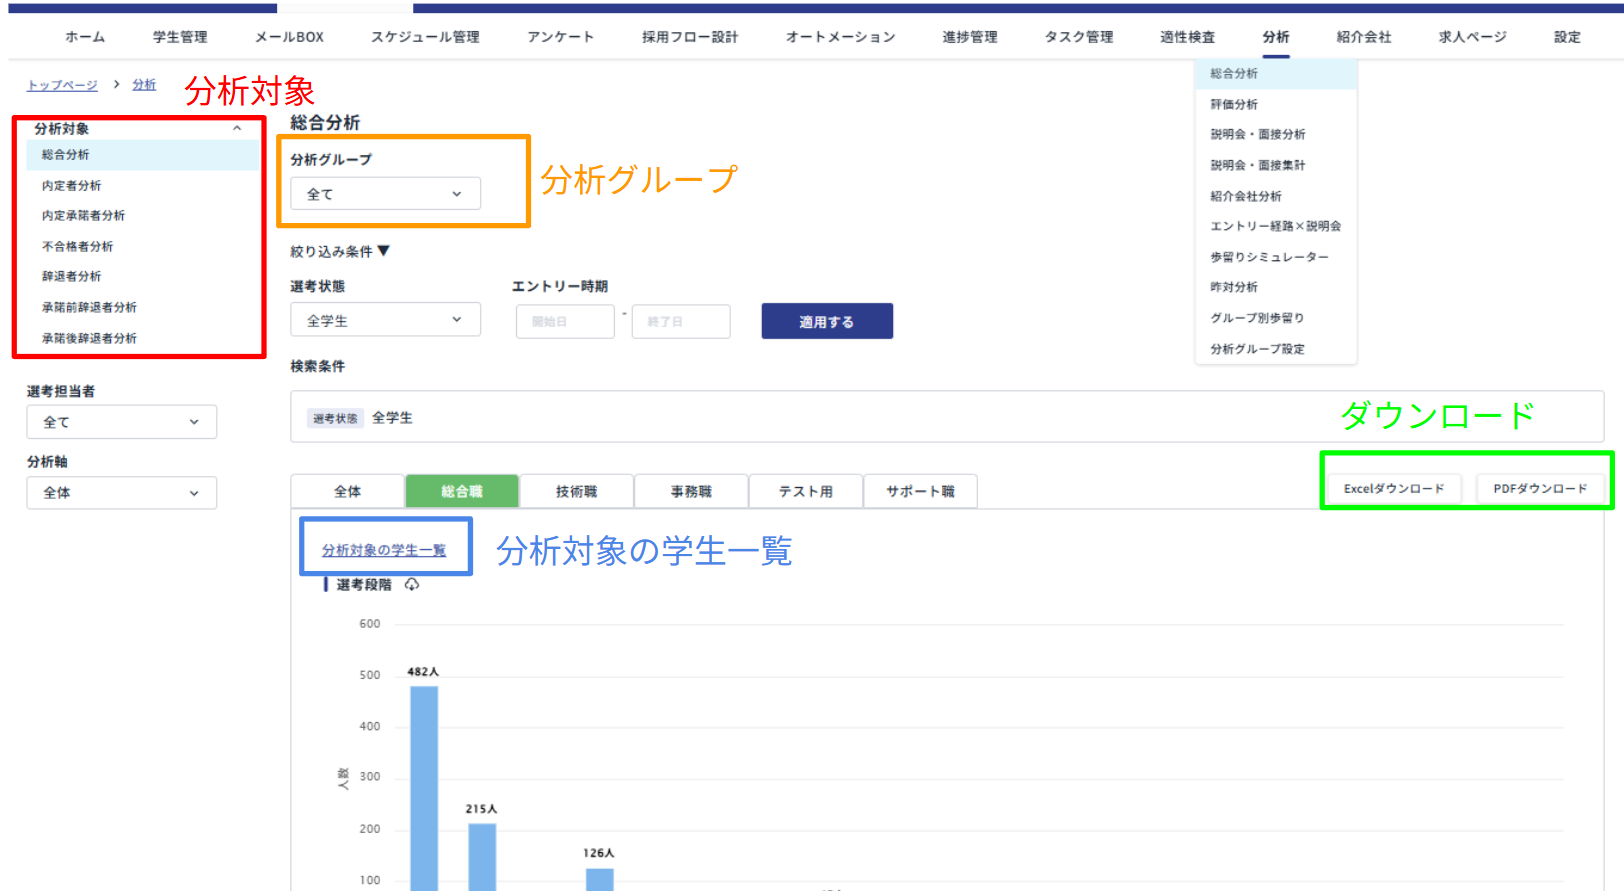
Task: Open the 分析軸 dropdown
Action: tap(121, 493)
